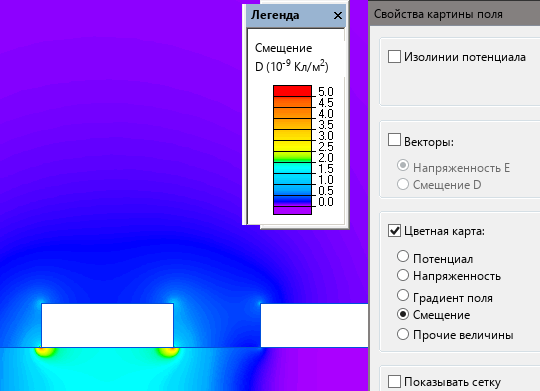The height and width of the screenshot is (391, 540).
Task: Click the 'Смещение' heading in the legend
Action: click(x=283, y=48)
